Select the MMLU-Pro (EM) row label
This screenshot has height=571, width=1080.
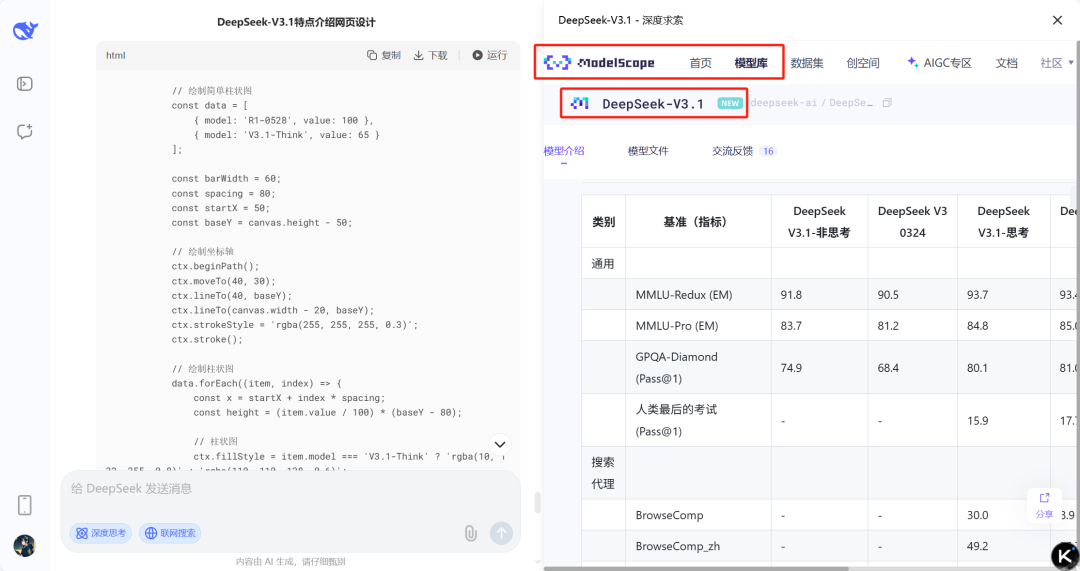point(676,326)
